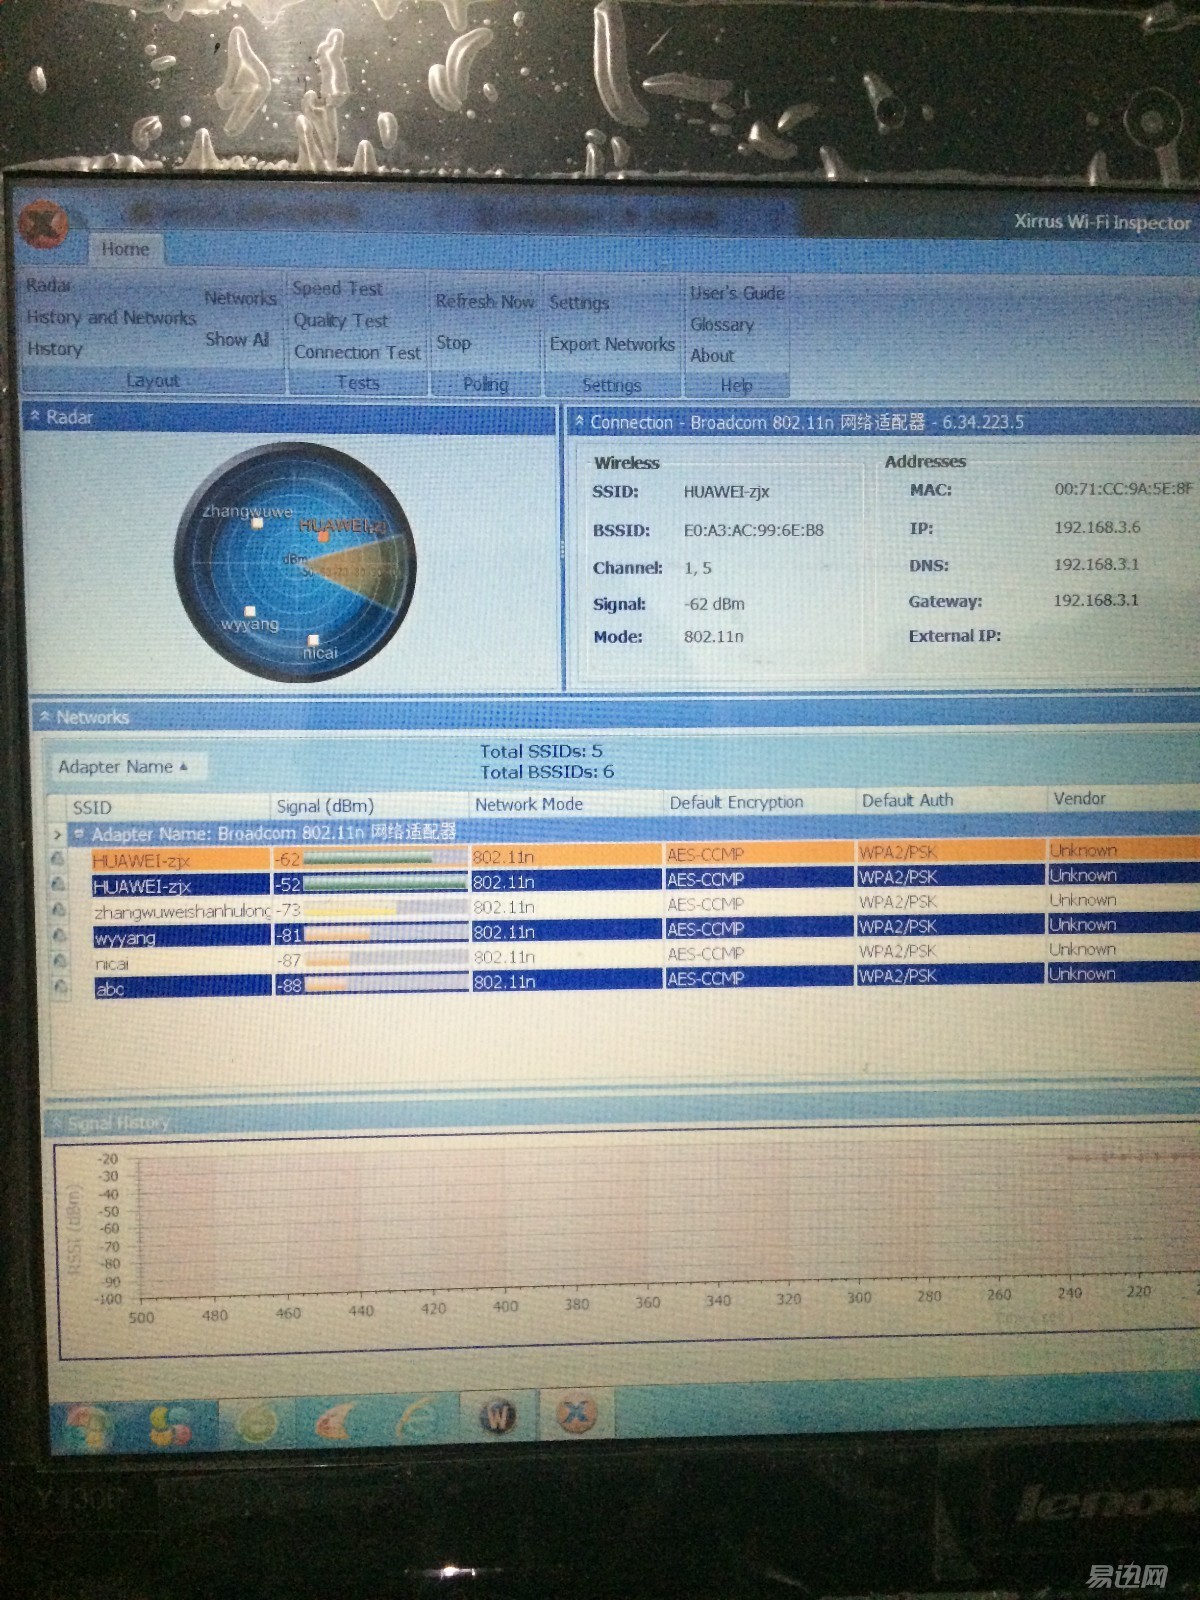The width and height of the screenshot is (1200, 1600).
Task: Click the WPS 'W' taskbar icon
Action: click(x=497, y=1416)
